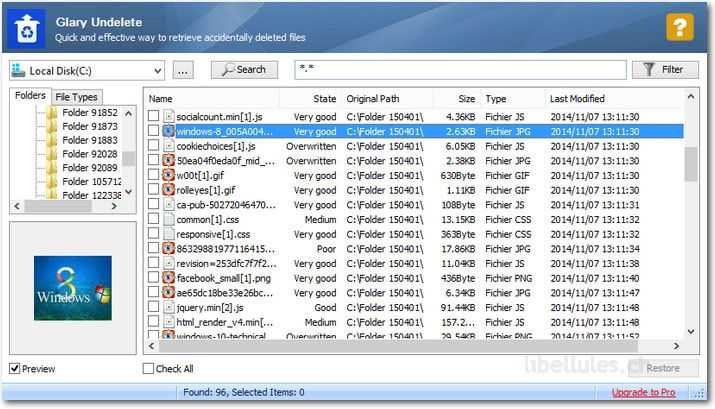Uncheck the Preview checkbox
Screen dimensions: 715x409
[x=15, y=368]
